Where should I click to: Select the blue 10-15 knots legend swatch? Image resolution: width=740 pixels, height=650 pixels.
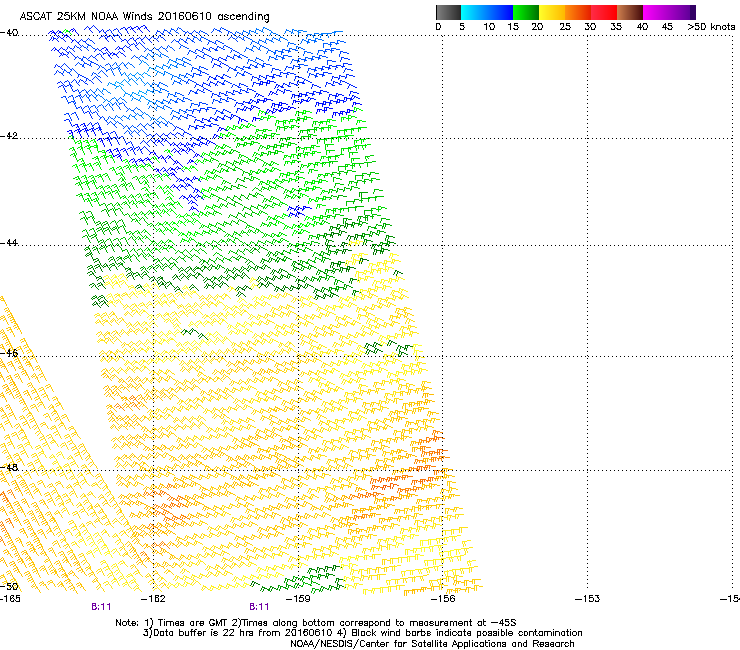click(500, 12)
